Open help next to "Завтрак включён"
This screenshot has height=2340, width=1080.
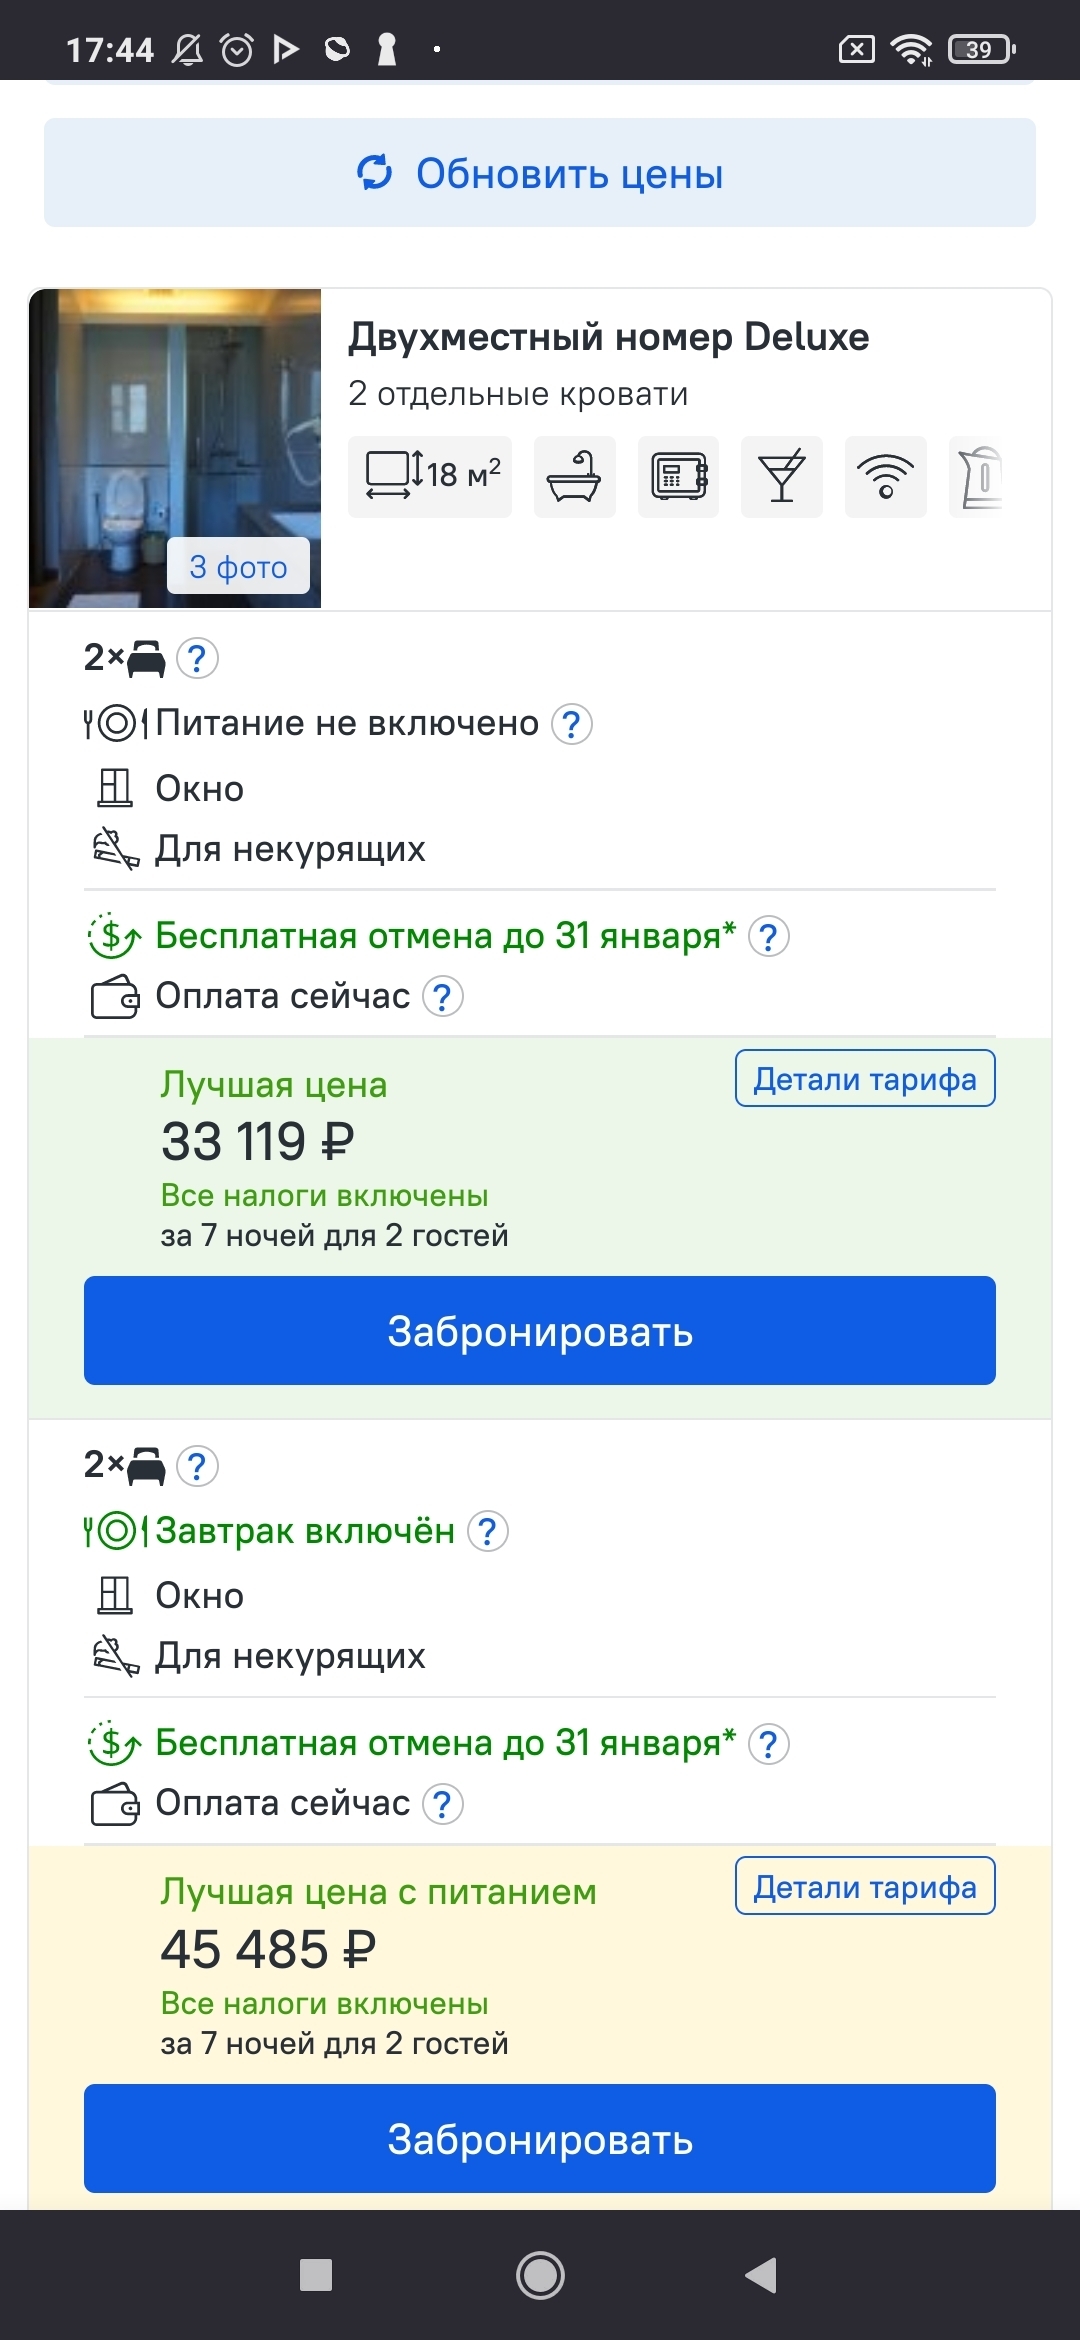pyautogui.click(x=488, y=1531)
